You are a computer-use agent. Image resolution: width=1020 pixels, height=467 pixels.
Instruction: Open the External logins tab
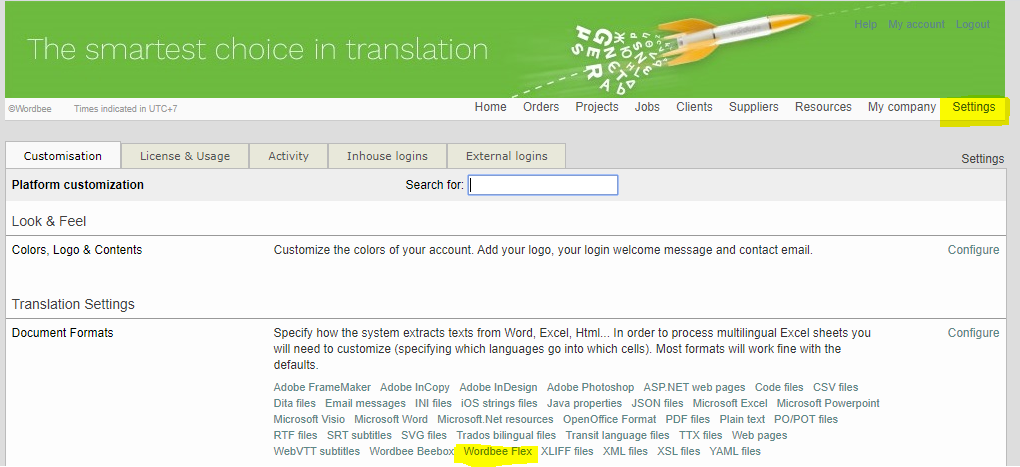[506, 156]
